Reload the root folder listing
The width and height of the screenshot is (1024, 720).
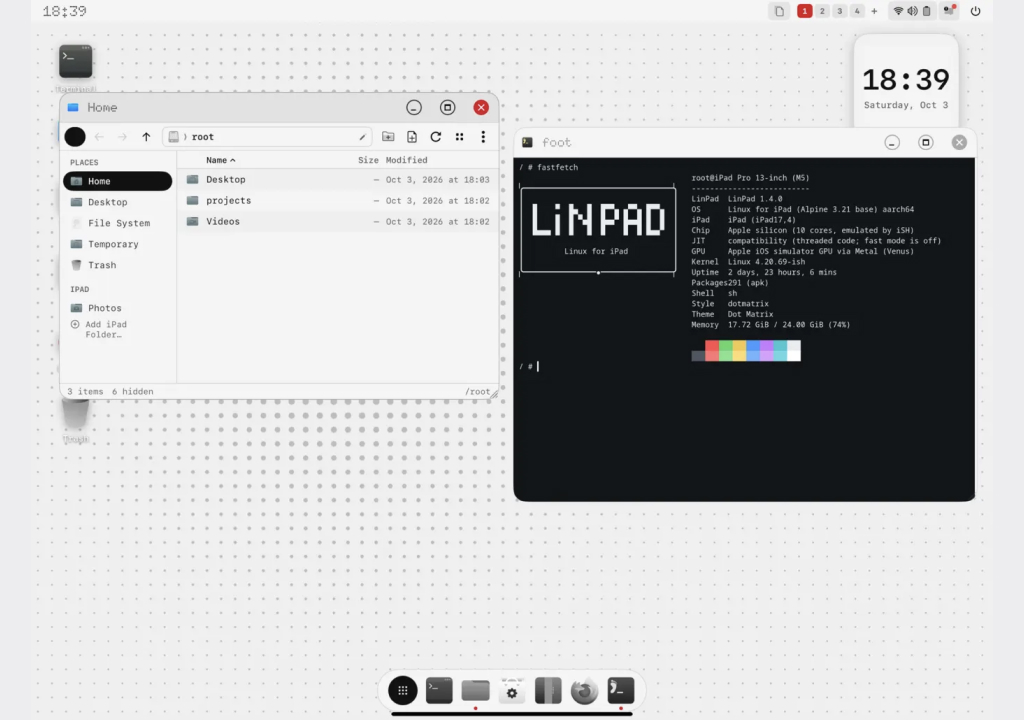[x=436, y=137]
